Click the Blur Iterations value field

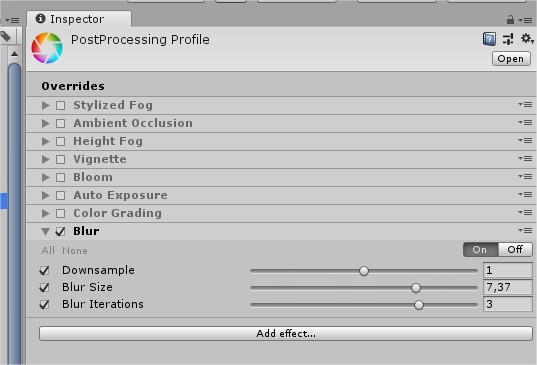pyautogui.click(x=508, y=304)
